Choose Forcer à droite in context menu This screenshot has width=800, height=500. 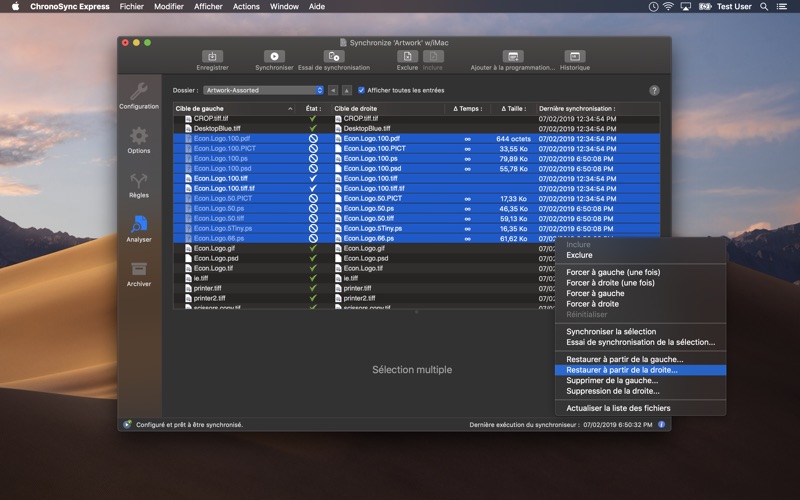[640, 304]
